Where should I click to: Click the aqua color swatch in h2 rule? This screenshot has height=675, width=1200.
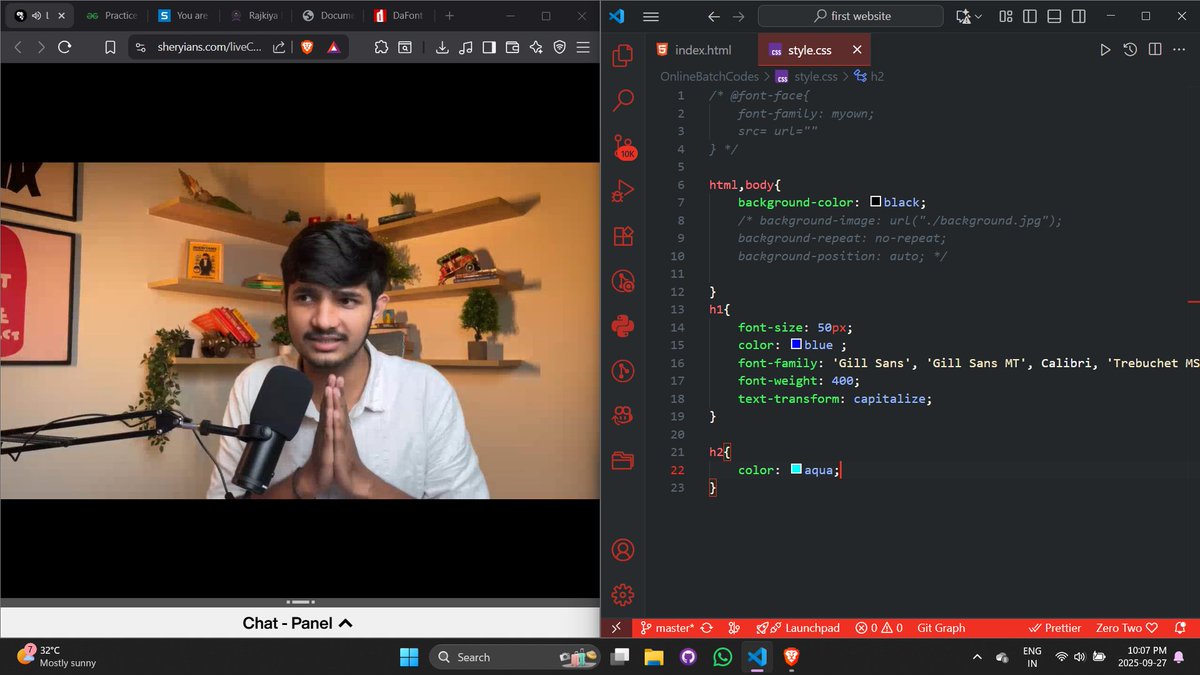pos(795,469)
